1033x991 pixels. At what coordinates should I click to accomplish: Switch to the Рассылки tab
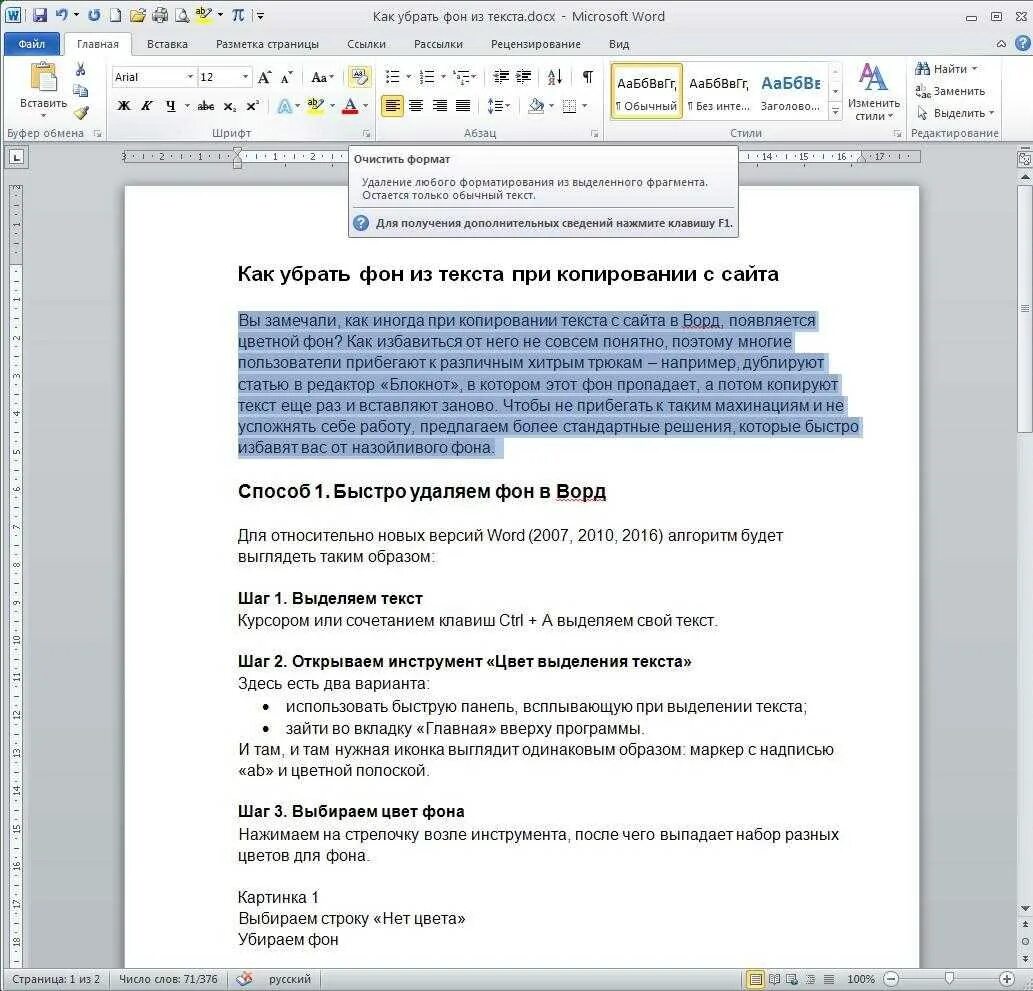pyautogui.click(x=438, y=44)
